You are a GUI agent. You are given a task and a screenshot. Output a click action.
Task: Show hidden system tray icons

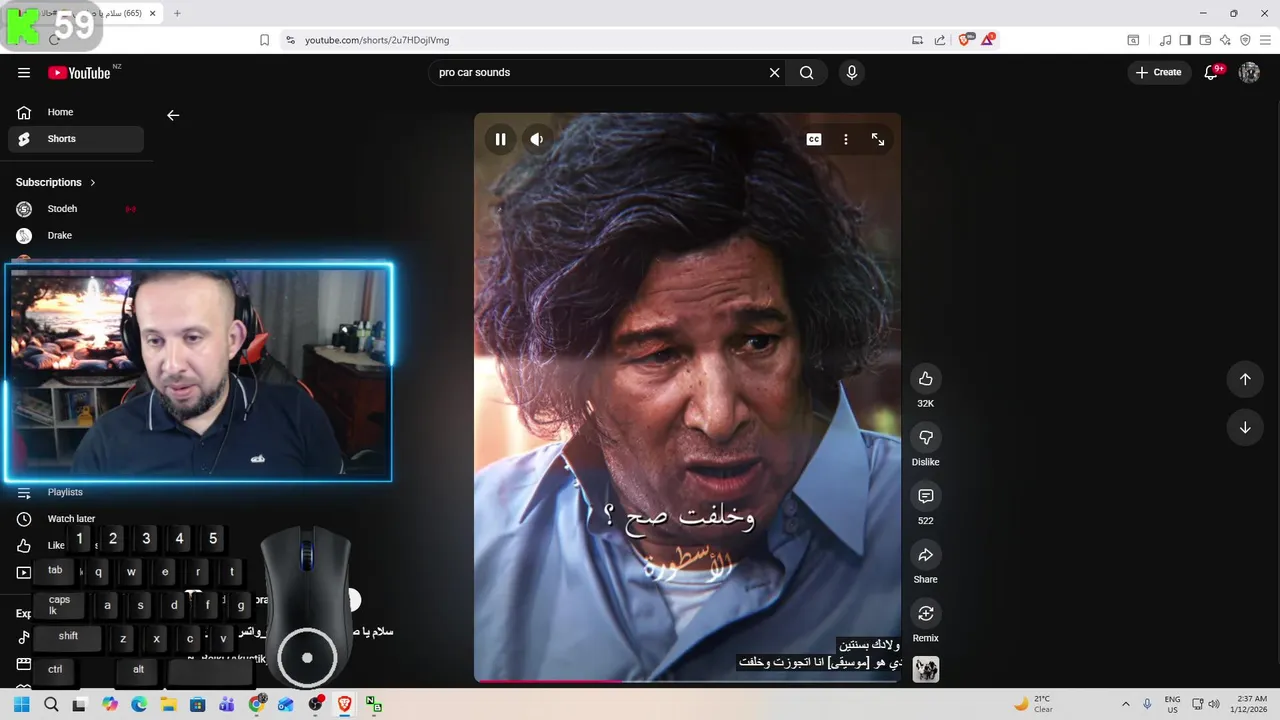[x=1126, y=704]
